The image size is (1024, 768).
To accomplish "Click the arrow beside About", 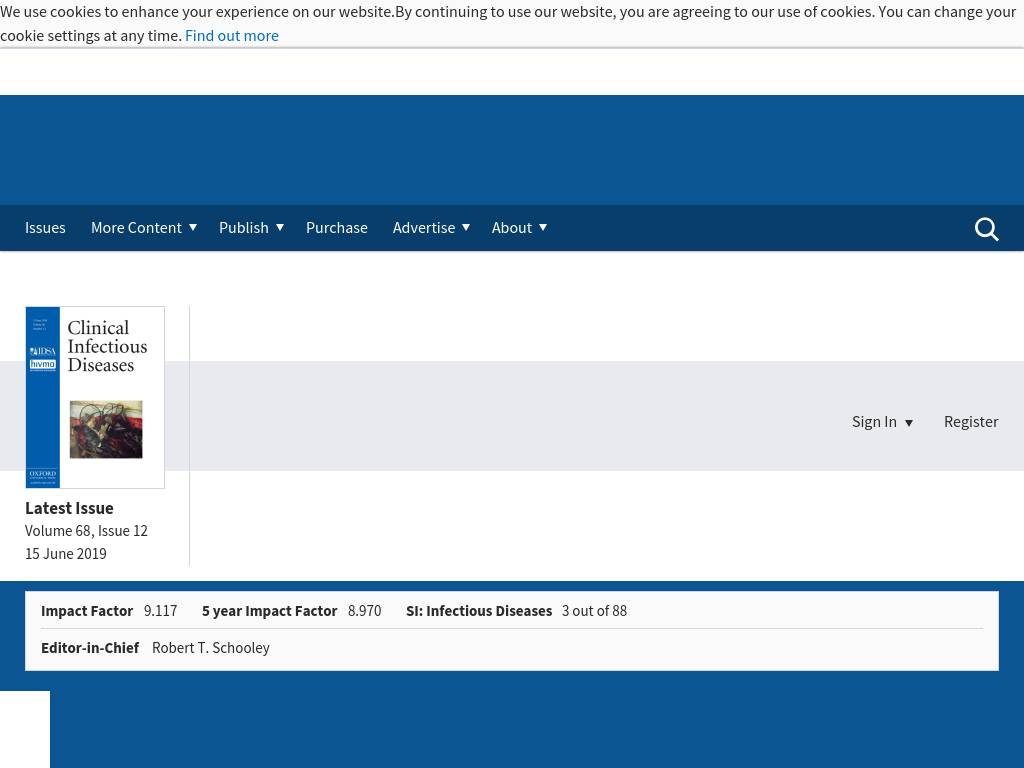I will (x=543, y=227).
